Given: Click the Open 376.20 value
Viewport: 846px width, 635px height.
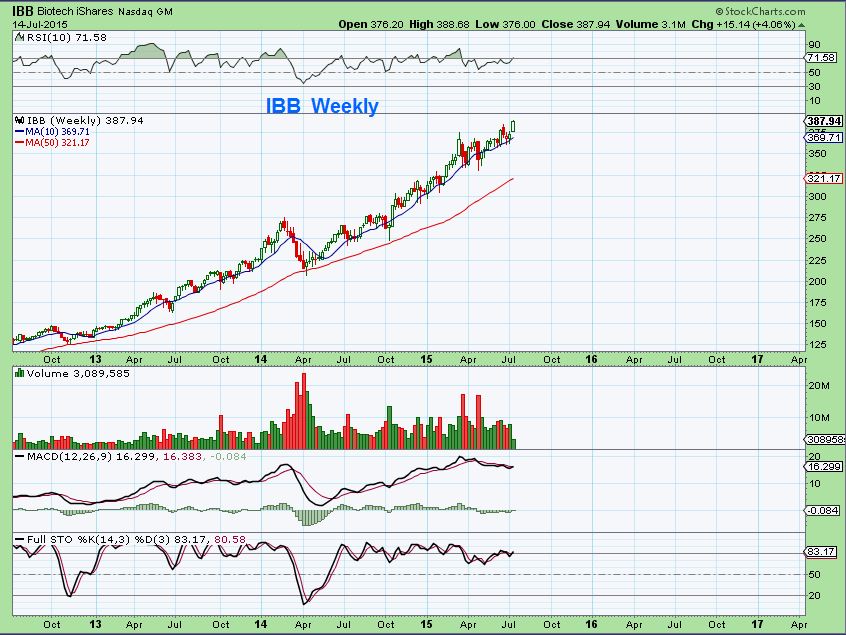Looking at the screenshot, I should [x=371, y=24].
